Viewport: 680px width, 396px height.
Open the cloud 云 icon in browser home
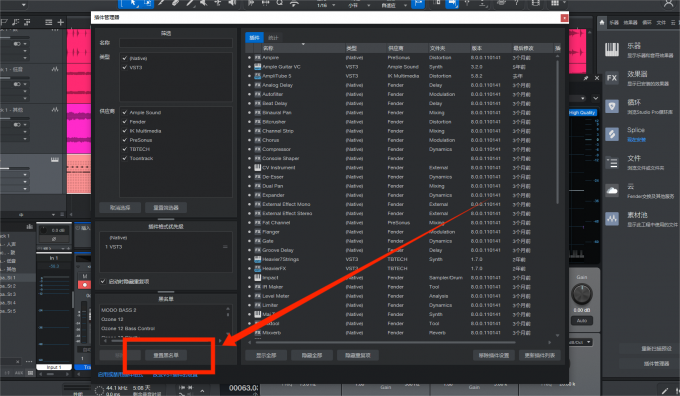pyautogui.click(x=612, y=190)
